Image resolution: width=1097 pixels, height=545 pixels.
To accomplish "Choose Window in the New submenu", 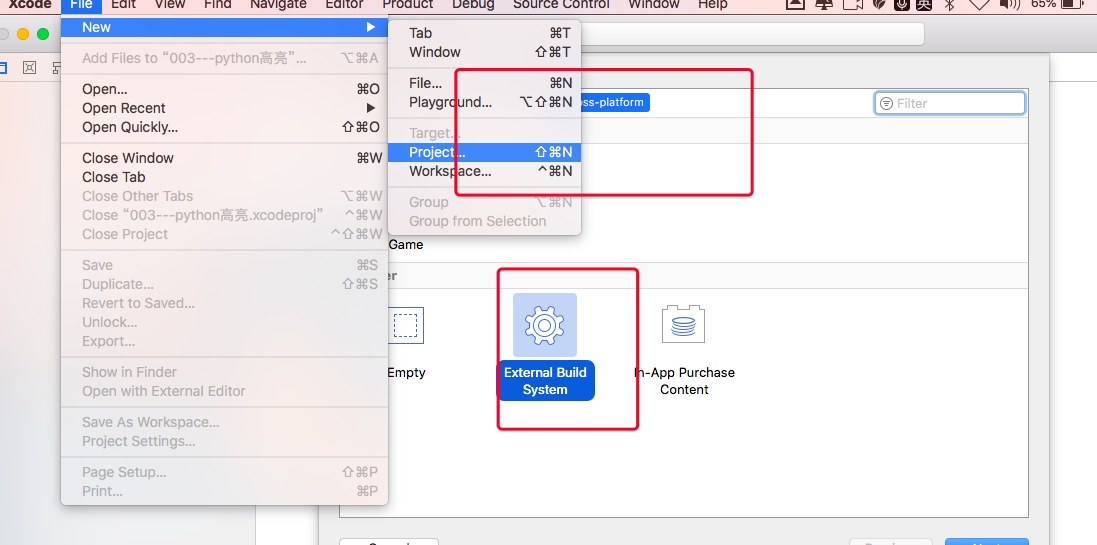I will (x=484, y=52).
